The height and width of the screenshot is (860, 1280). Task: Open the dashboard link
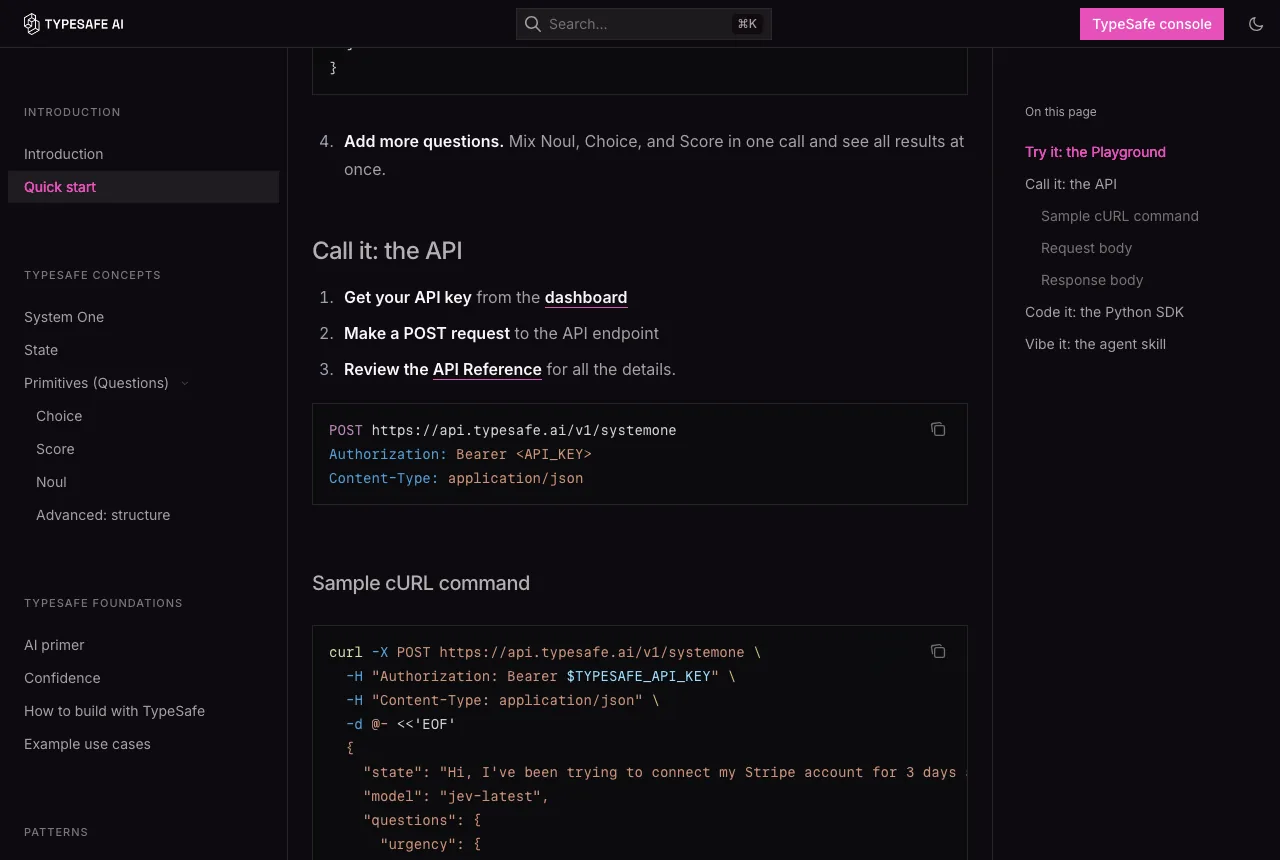pyautogui.click(x=586, y=297)
